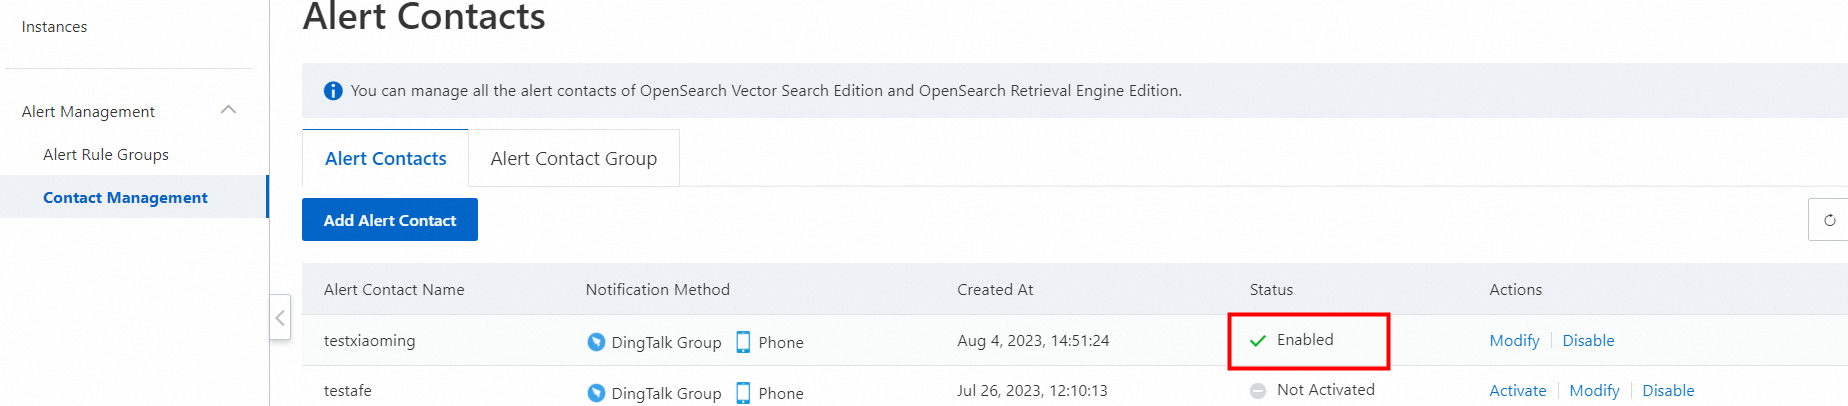1848x406 pixels.
Task: Collapse the sidebar using the arrow handle
Action: pyautogui.click(x=280, y=318)
